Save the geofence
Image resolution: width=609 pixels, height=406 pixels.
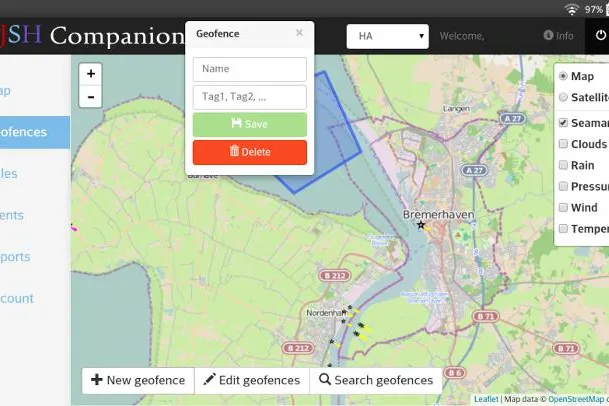pyautogui.click(x=250, y=124)
